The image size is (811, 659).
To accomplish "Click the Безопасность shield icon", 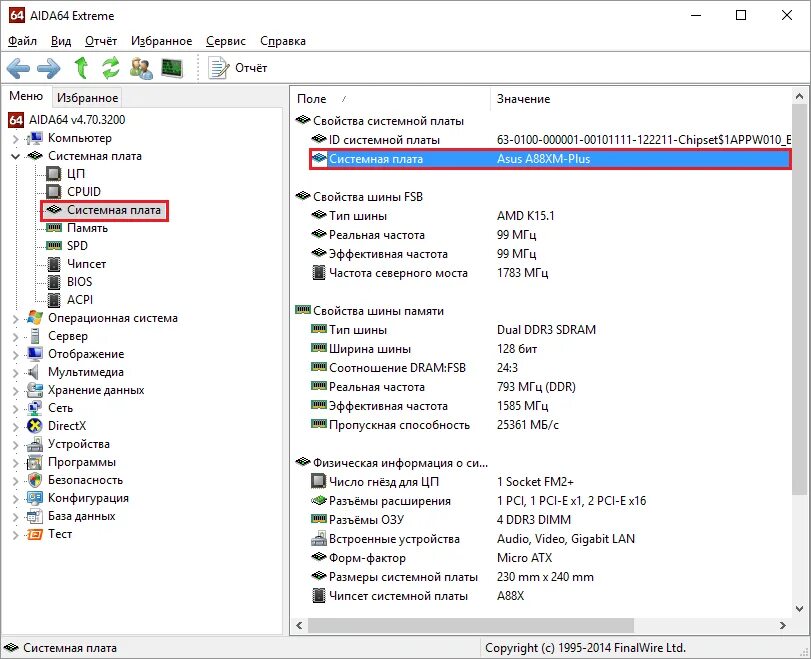I will click(35, 480).
